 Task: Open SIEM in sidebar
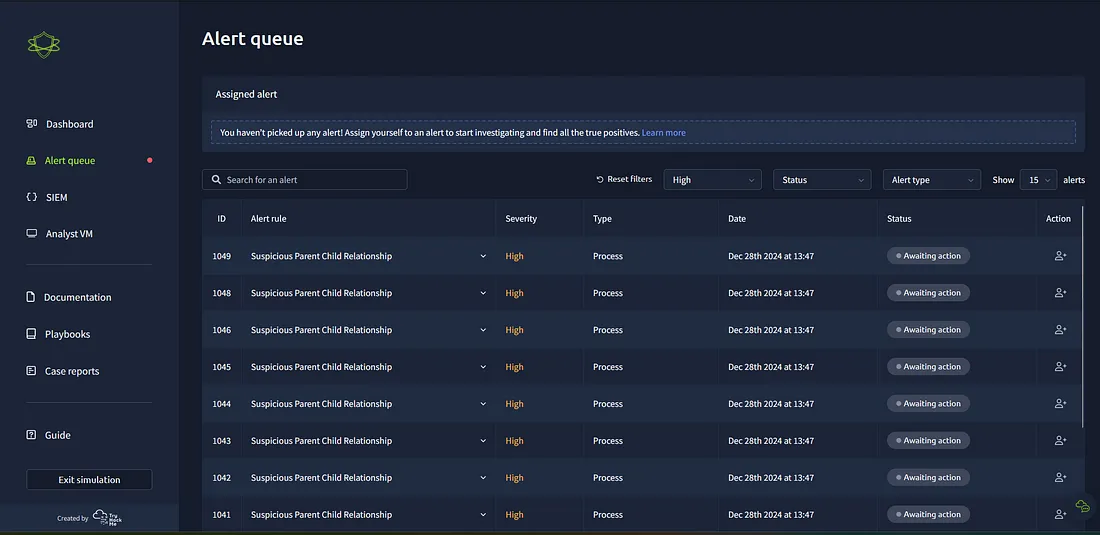click(56, 198)
